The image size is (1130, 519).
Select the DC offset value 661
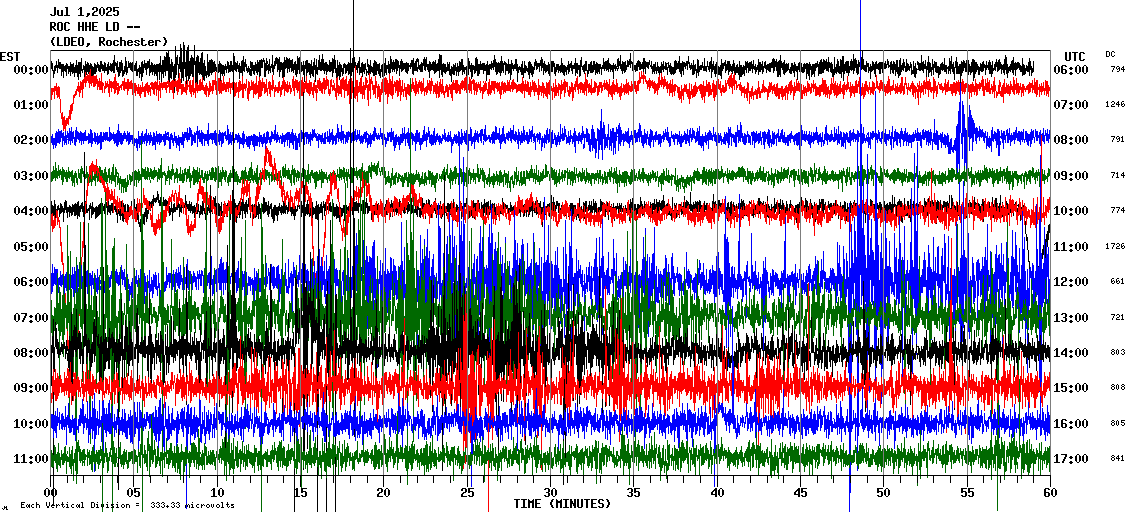[x=1117, y=282]
